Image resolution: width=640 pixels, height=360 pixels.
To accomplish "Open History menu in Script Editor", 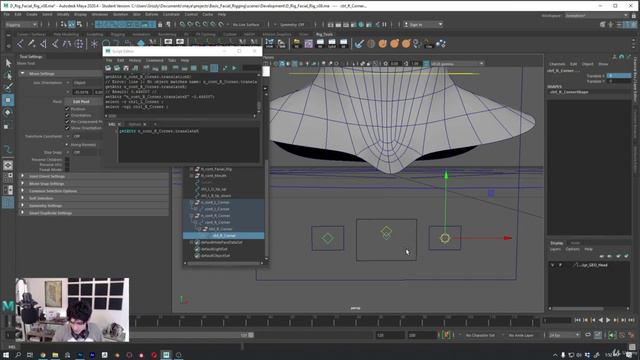I will (x=135, y=60).
